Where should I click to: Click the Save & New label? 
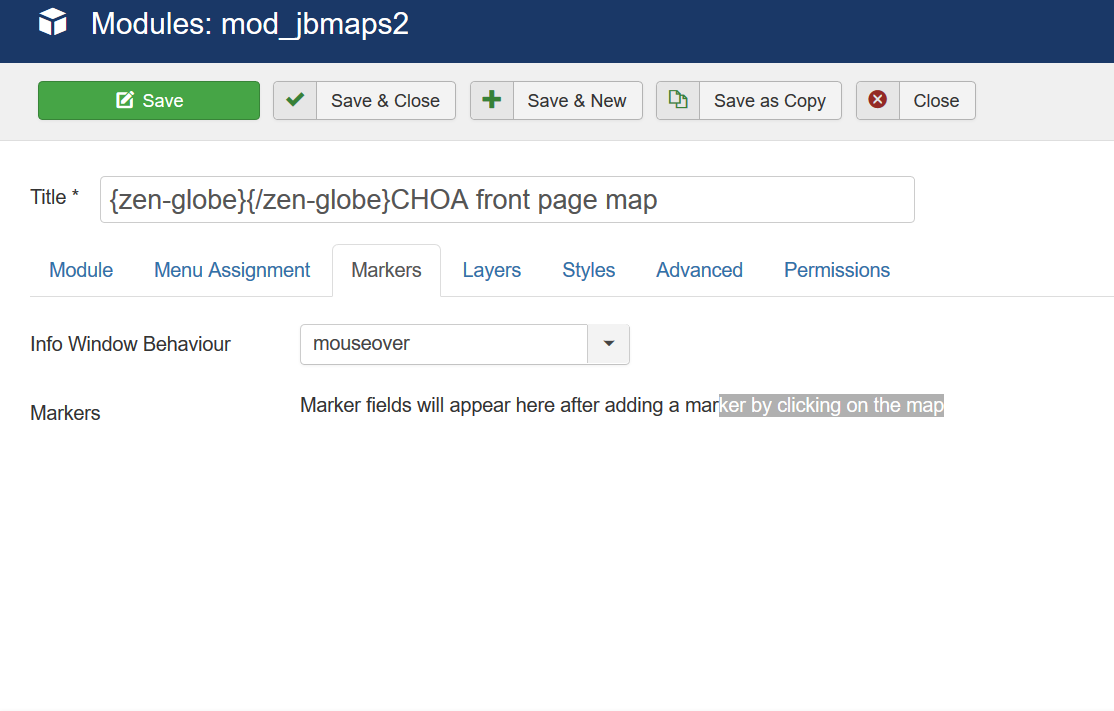577,101
